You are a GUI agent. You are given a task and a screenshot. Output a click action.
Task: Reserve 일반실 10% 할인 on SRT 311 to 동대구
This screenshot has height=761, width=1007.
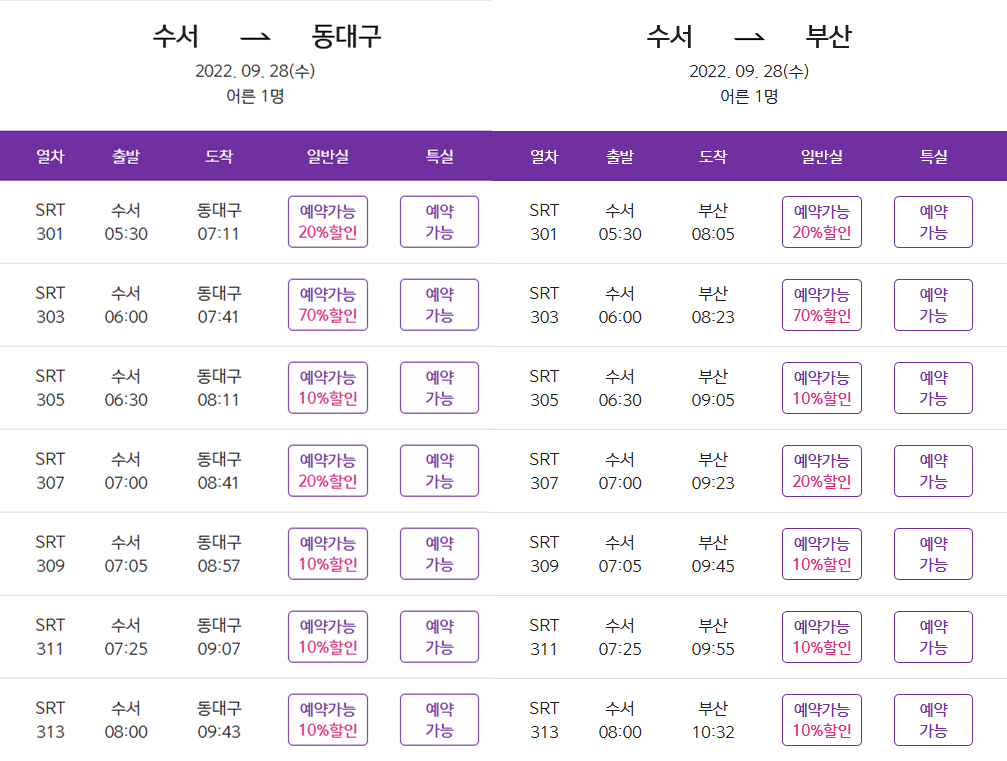click(327, 636)
